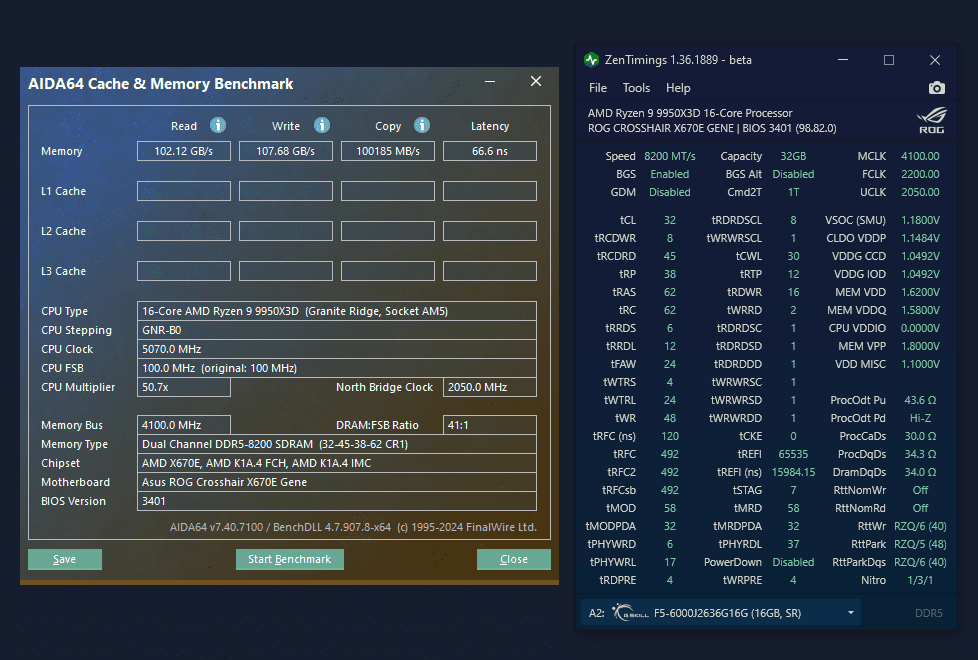978x660 pixels.
Task: Expand the A2 memory module dropdown arrow
Action: point(851,613)
